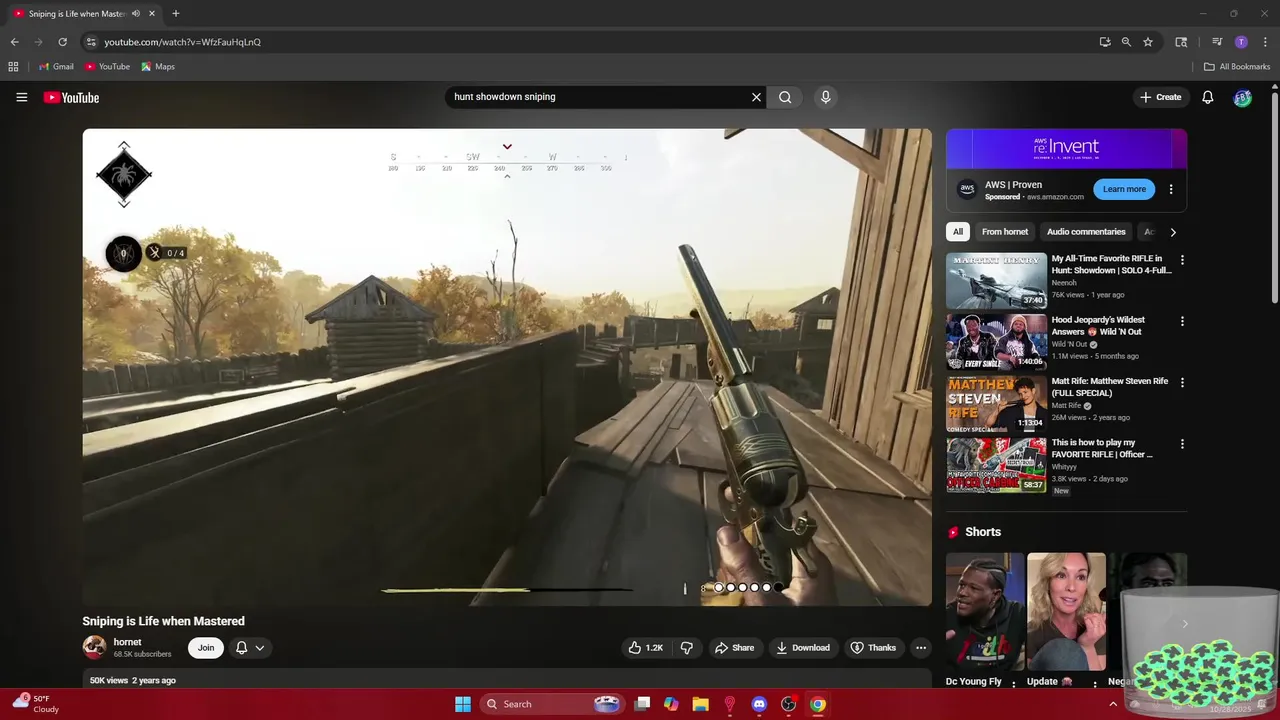Image resolution: width=1280 pixels, height=720 pixels.
Task: Send Thanks to the creator
Action: 873,648
